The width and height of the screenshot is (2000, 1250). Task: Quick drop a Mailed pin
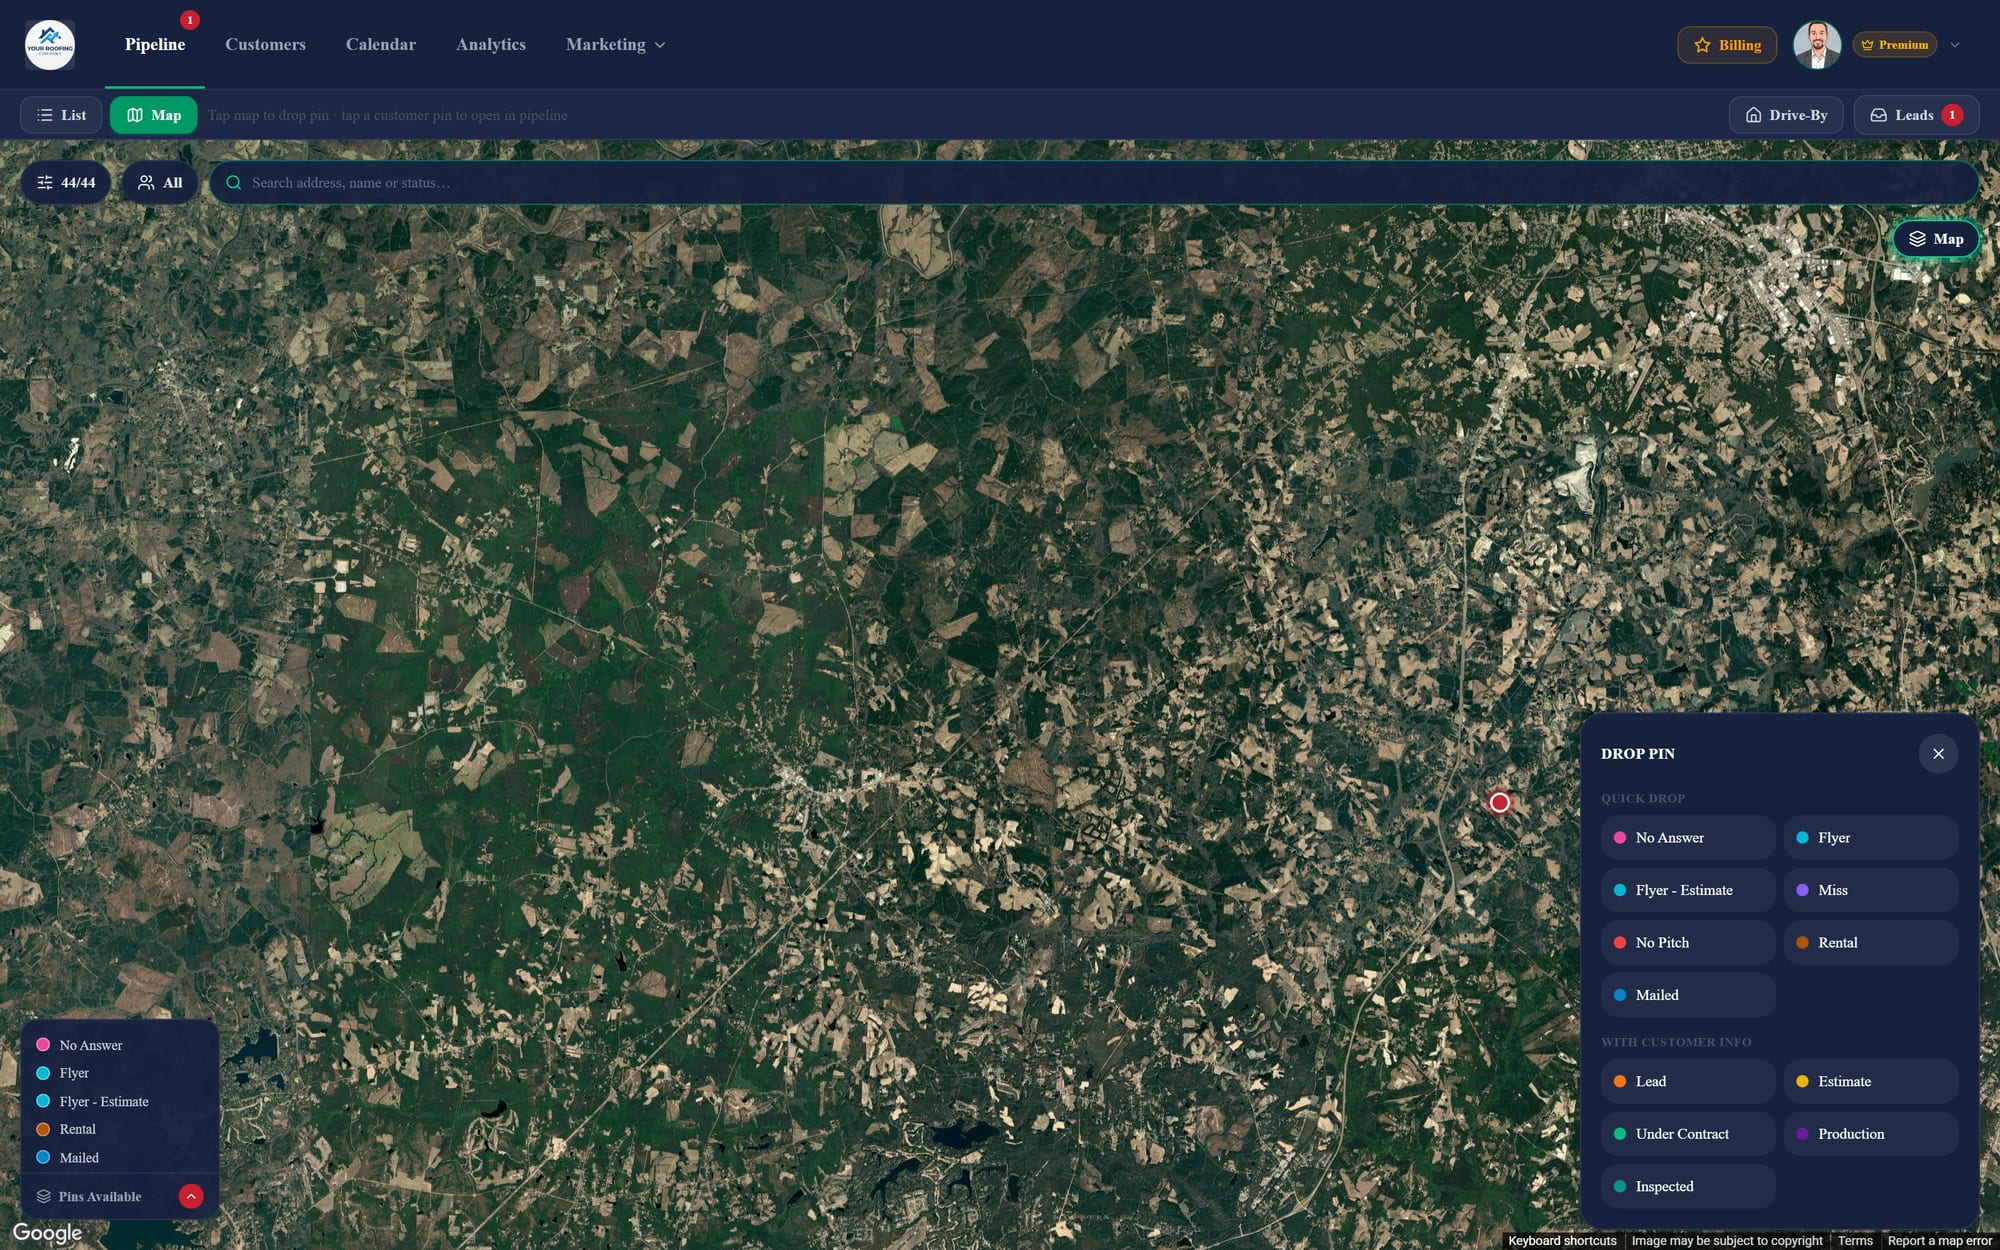pyautogui.click(x=1688, y=995)
